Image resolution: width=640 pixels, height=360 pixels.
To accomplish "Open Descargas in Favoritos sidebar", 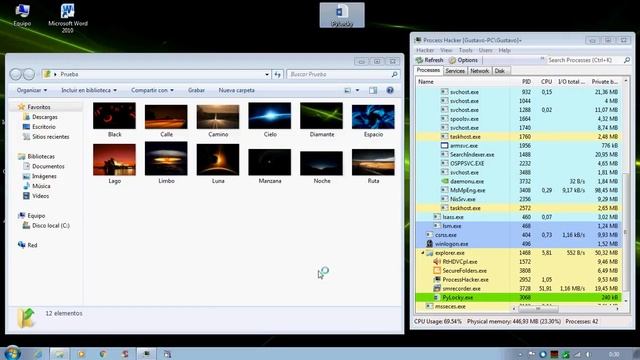I will coord(41,117).
